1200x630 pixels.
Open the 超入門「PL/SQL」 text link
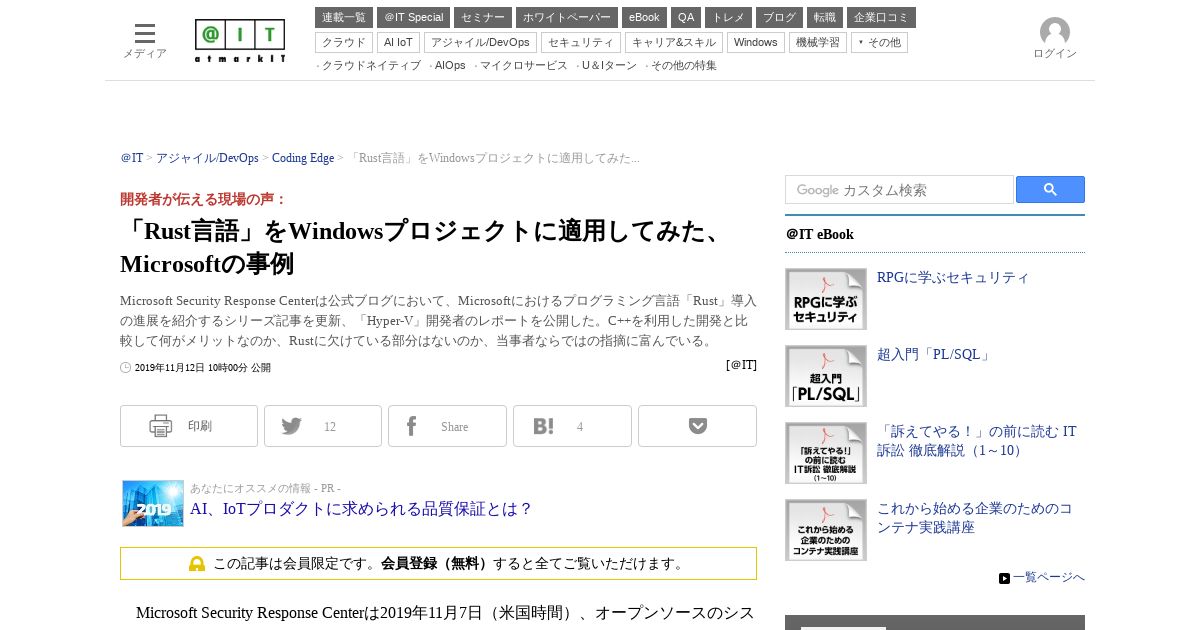(x=935, y=355)
